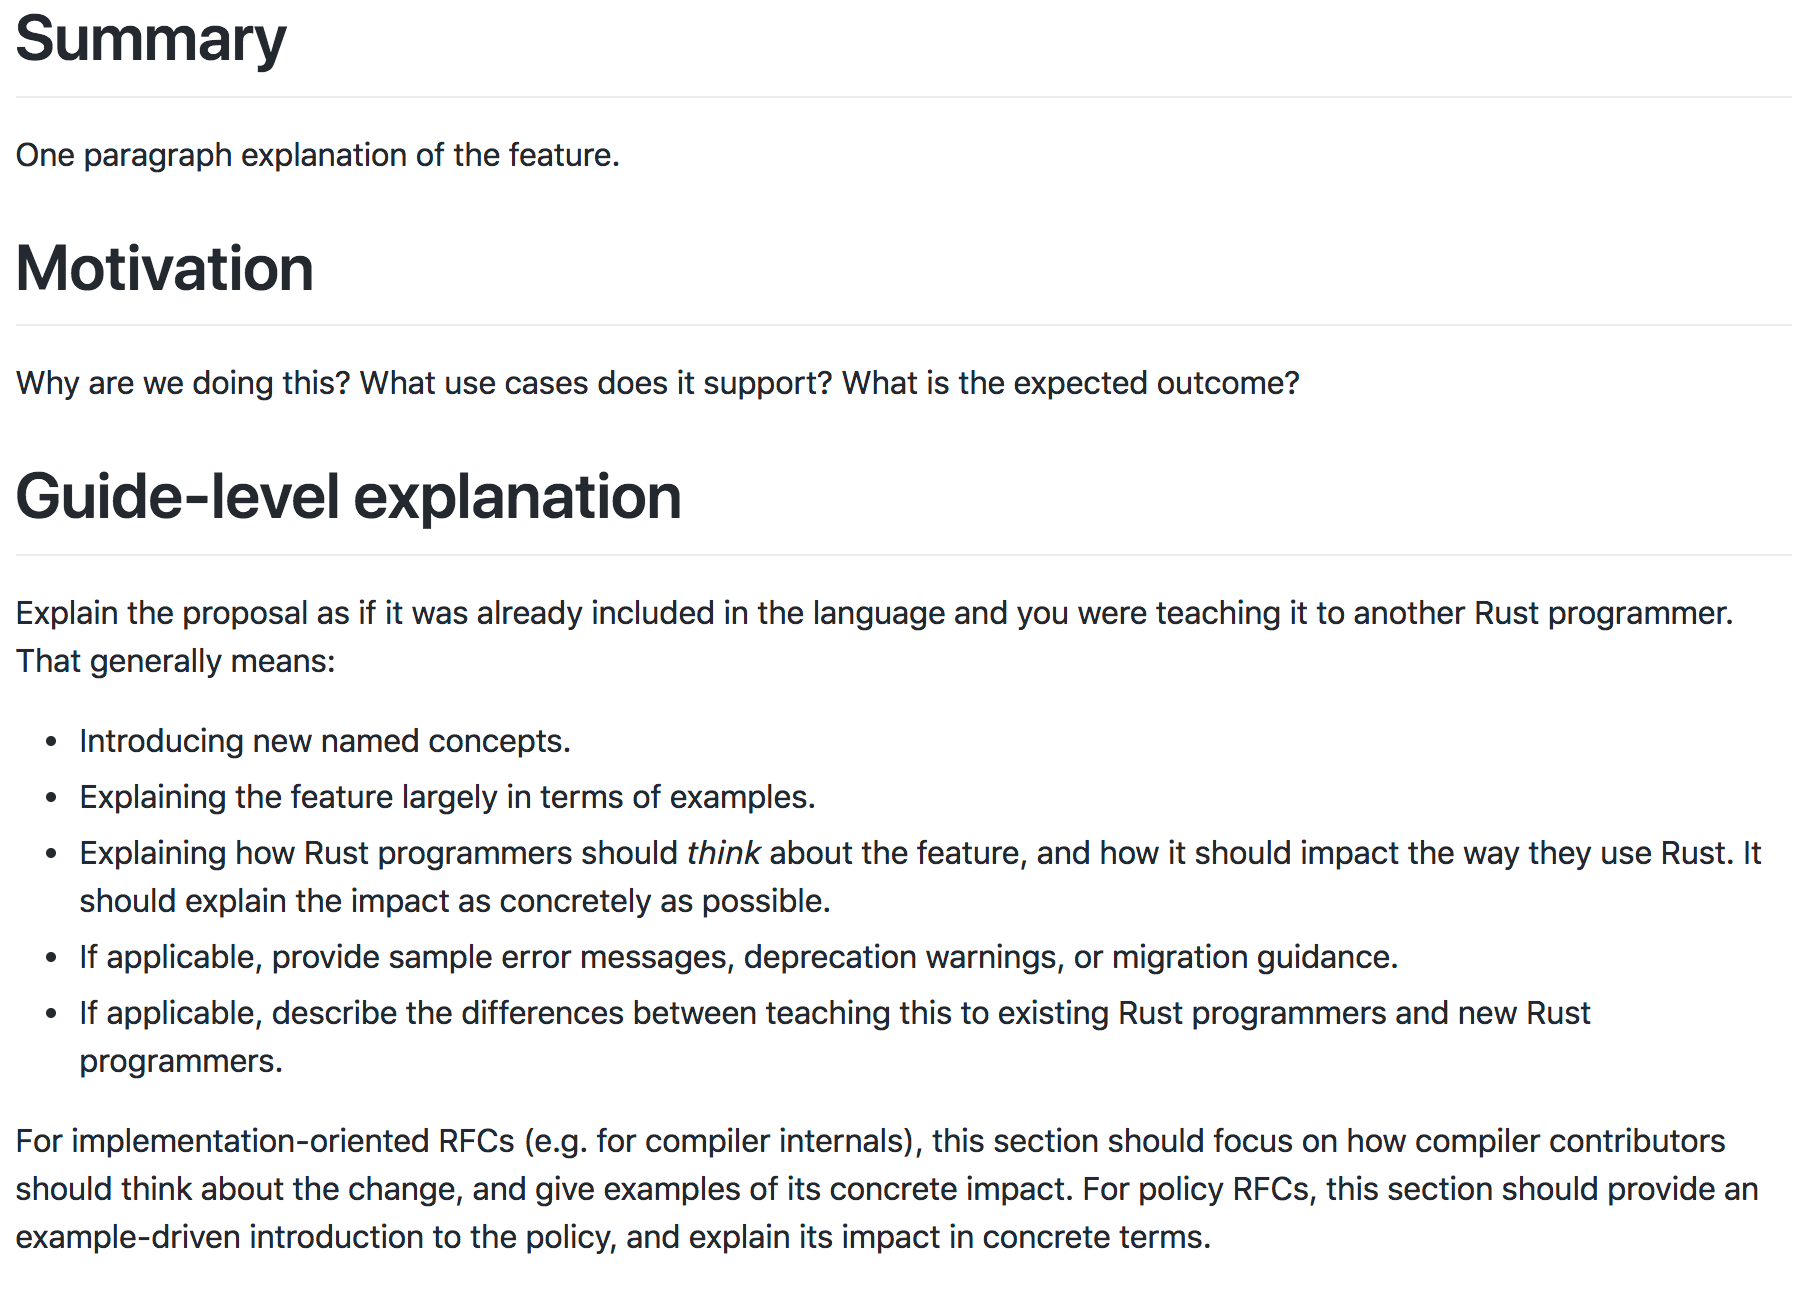Image resolution: width=1794 pixels, height=1292 pixels.
Task: Click the 'describe the differences between teaching' bullet
Action: [x=835, y=1013]
